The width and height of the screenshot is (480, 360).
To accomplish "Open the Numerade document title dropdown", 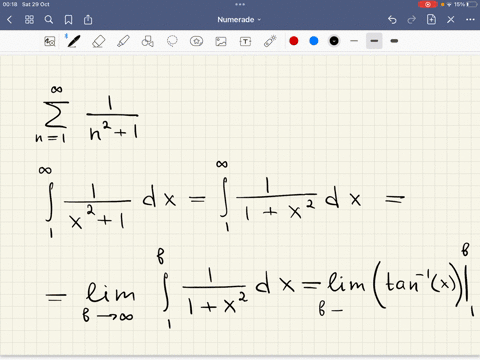I will [x=239, y=20].
